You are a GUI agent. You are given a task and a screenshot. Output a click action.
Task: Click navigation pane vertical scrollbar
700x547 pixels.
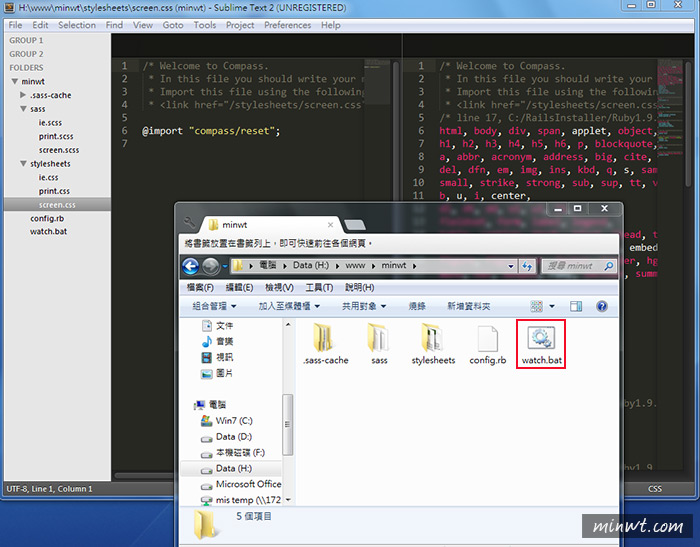(x=288, y=424)
